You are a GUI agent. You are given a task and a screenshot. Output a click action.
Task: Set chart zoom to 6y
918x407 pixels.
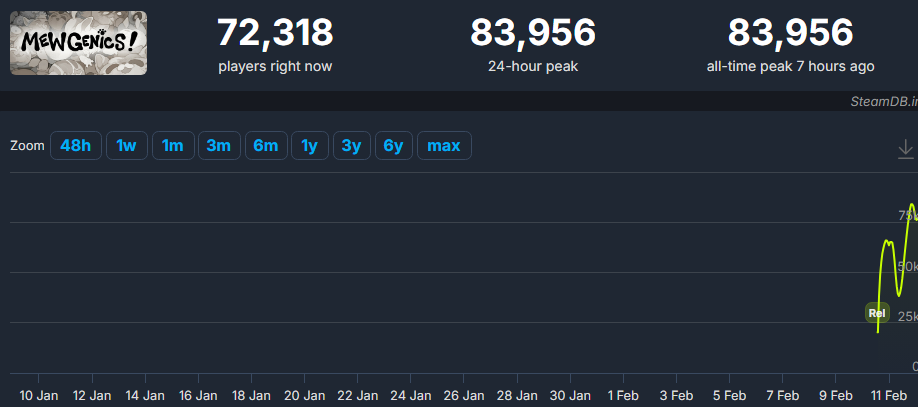click(393, 145)
